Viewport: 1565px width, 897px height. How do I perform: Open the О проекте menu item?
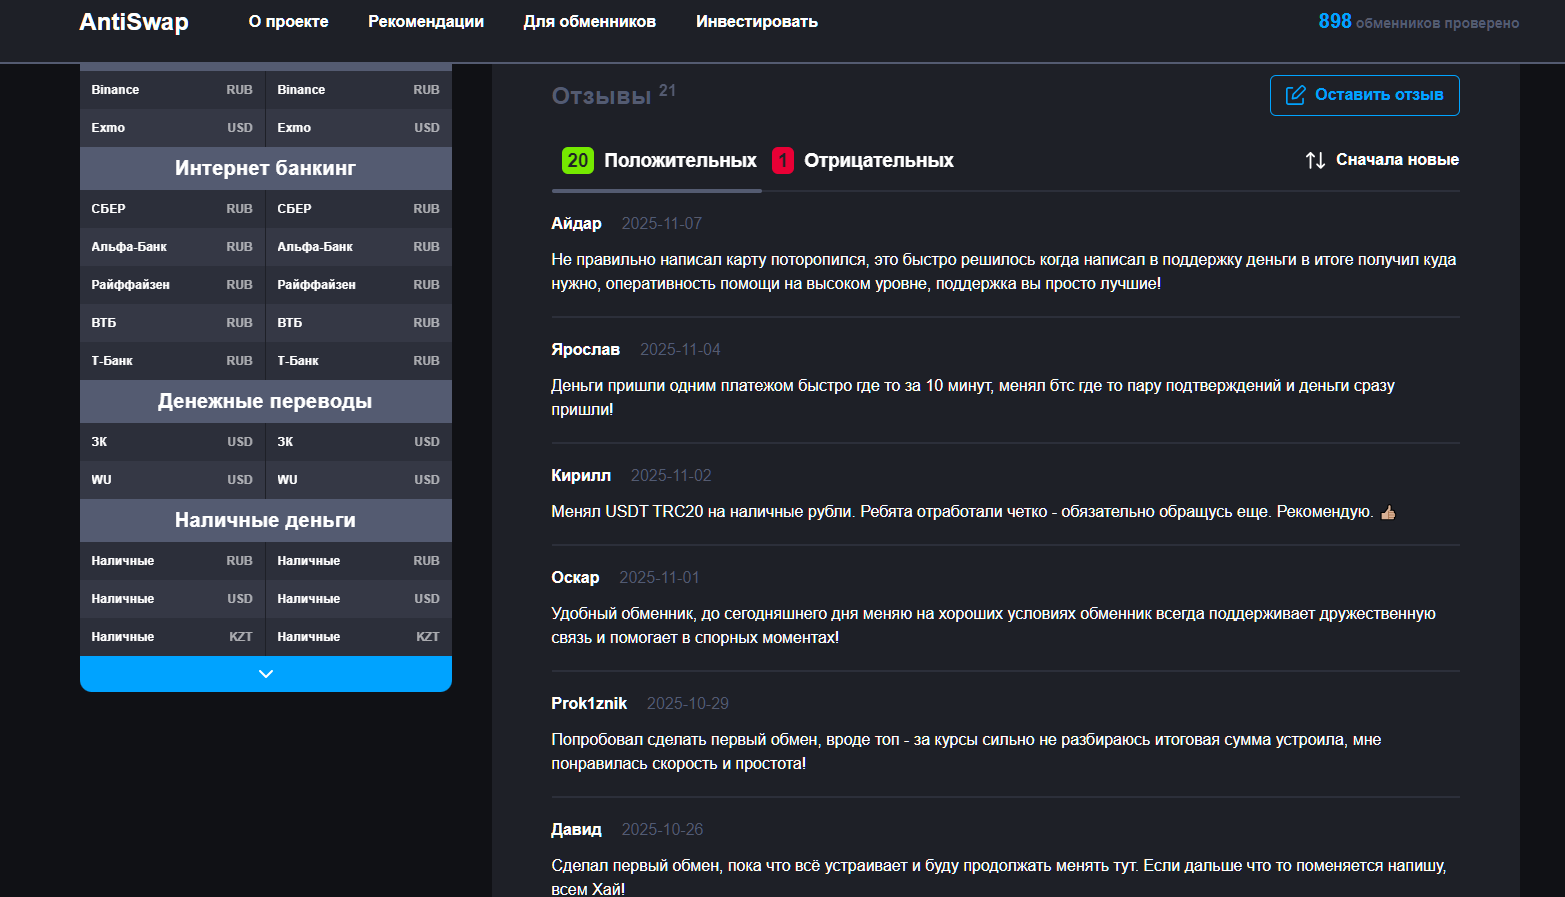(x=288, y=21)
